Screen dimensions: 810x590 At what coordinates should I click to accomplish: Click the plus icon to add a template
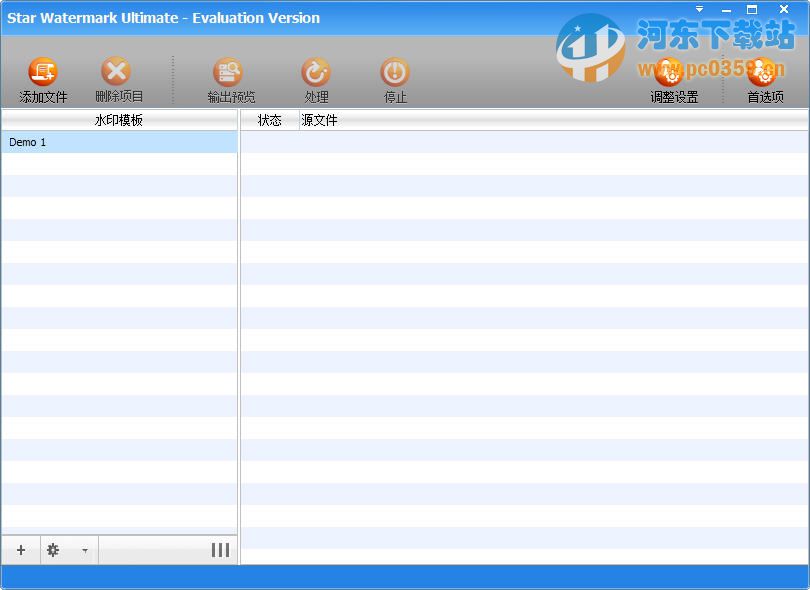[x=20, y=550]
